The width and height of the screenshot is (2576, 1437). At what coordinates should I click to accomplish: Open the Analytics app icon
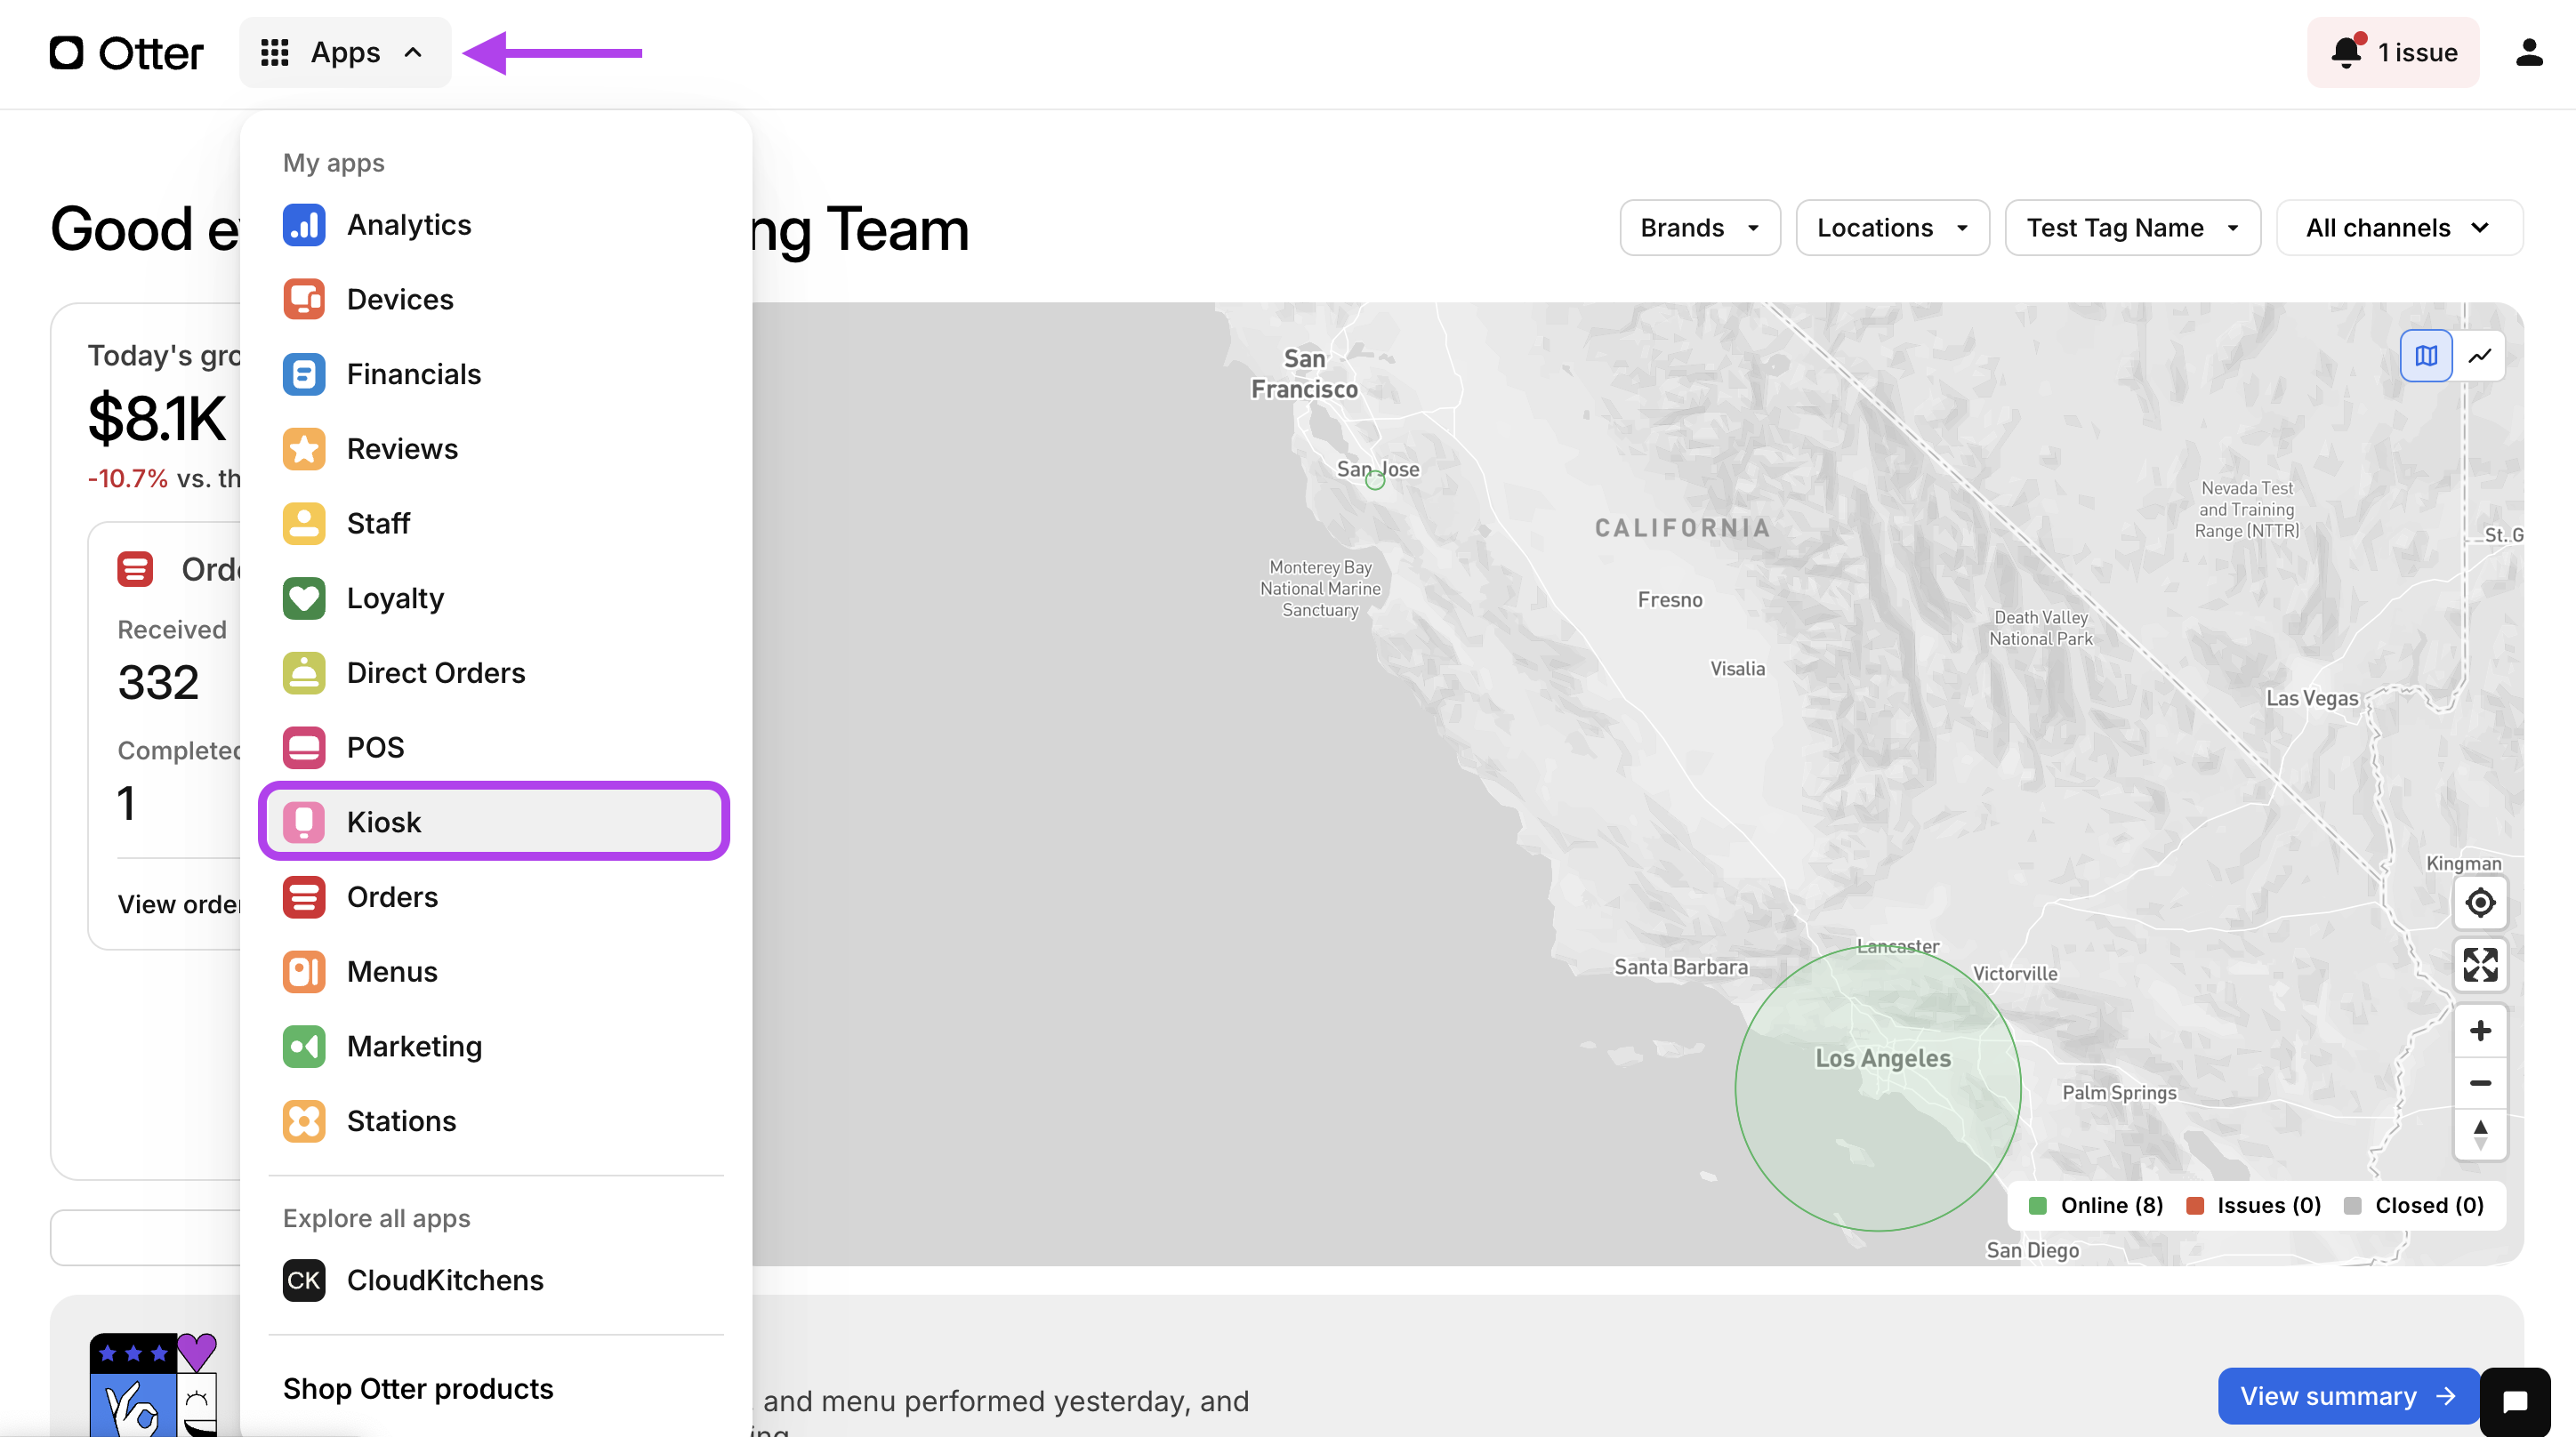pos(304,225)
